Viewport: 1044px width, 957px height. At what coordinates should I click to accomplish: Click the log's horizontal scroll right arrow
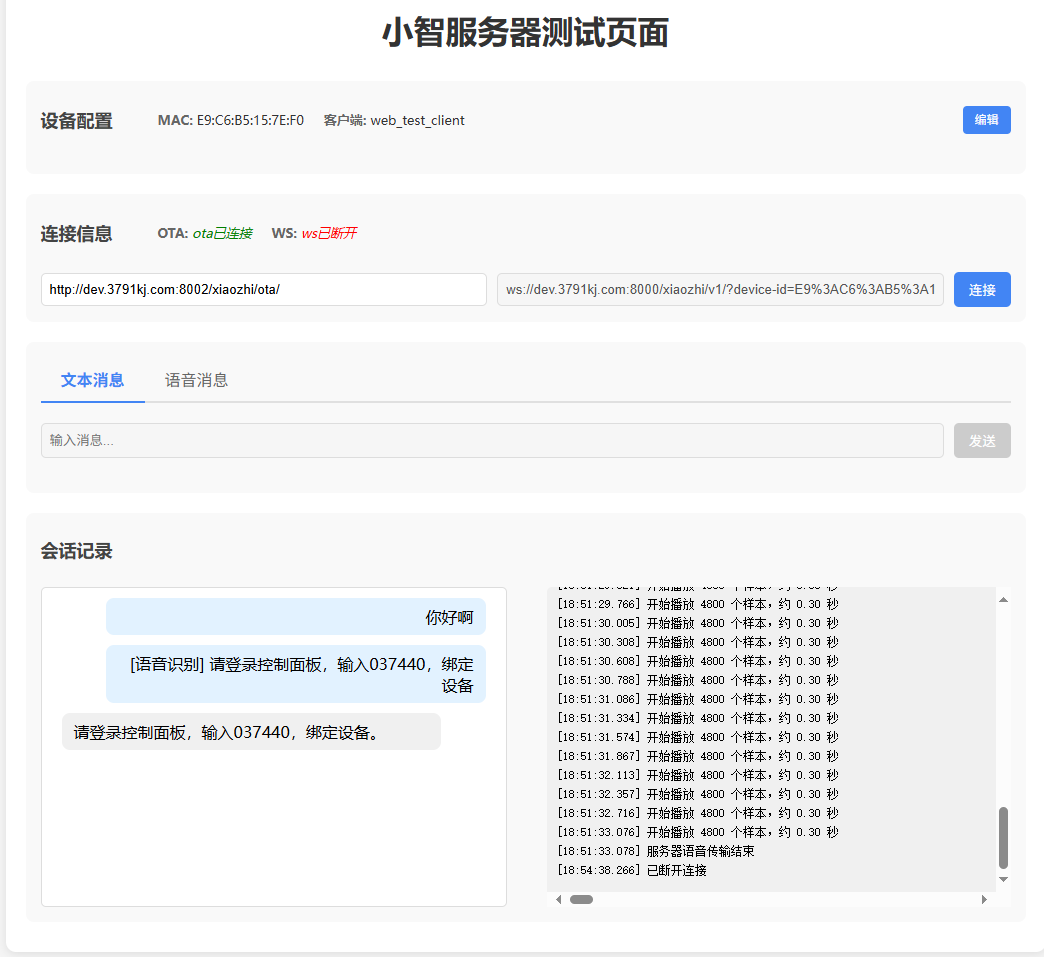984,899
